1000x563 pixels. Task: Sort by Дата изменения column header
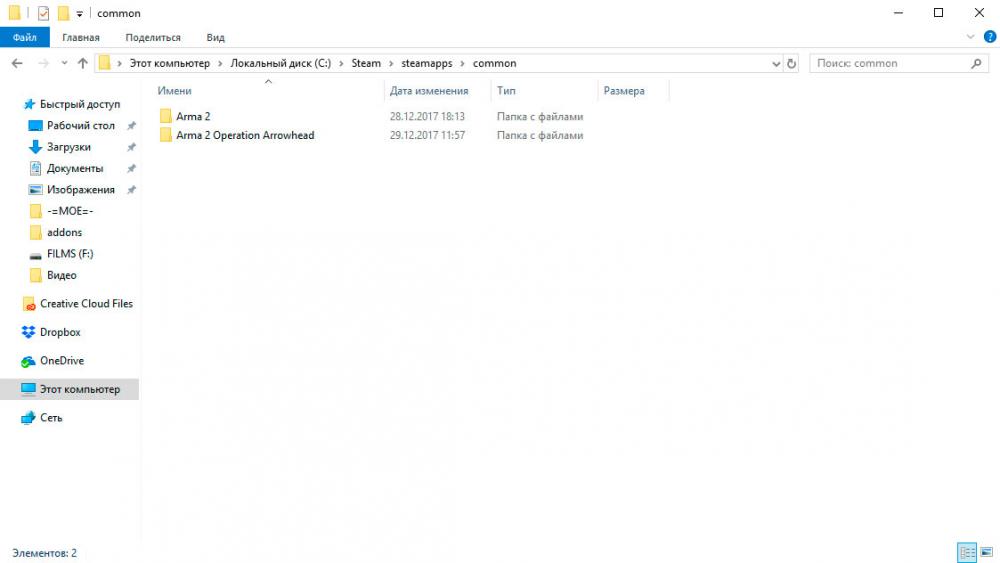click(429, 91)
